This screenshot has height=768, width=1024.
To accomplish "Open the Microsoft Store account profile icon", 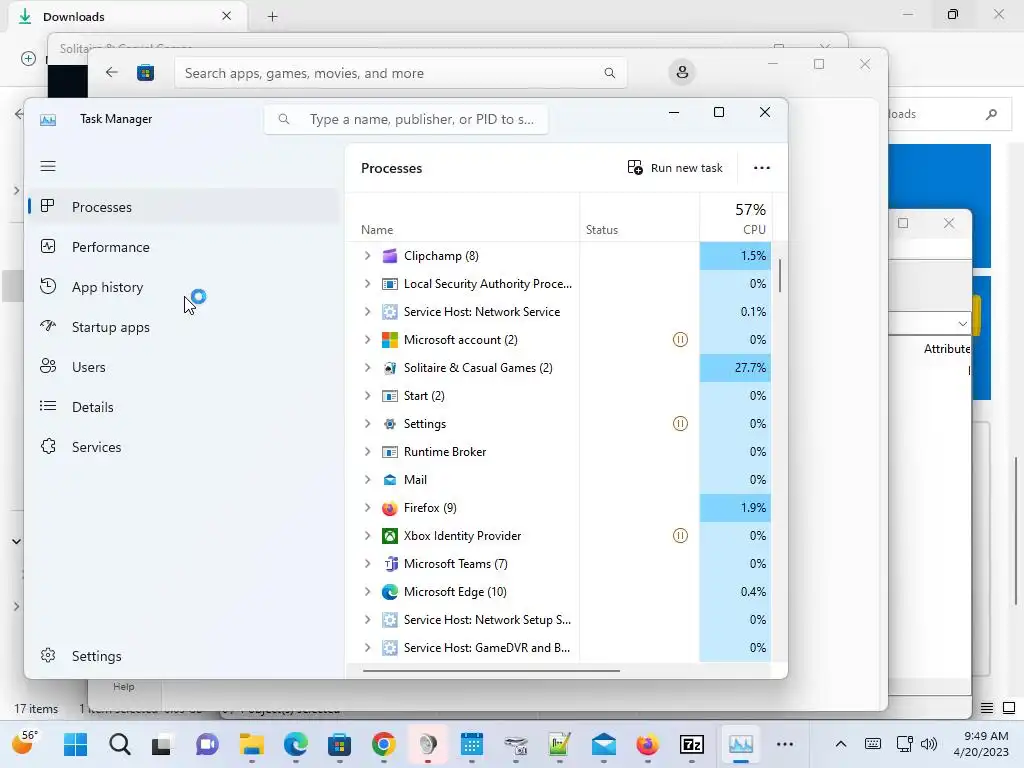I will pos(682,72).
